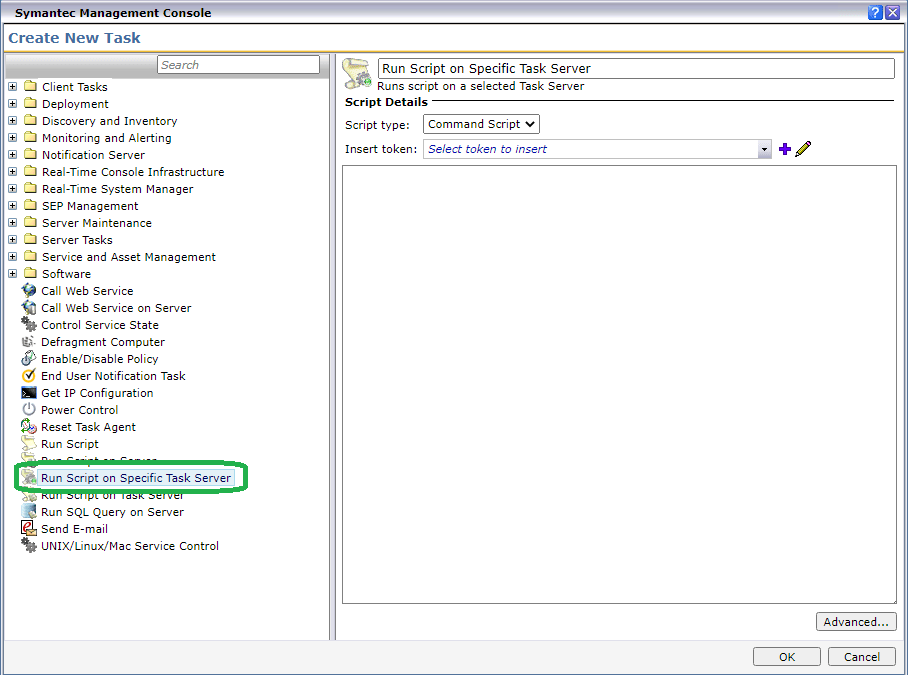The width and height of the screenshot is (909, 675).
Task: Click the Defragment Computer icon
Action: [x=29, y=342]
